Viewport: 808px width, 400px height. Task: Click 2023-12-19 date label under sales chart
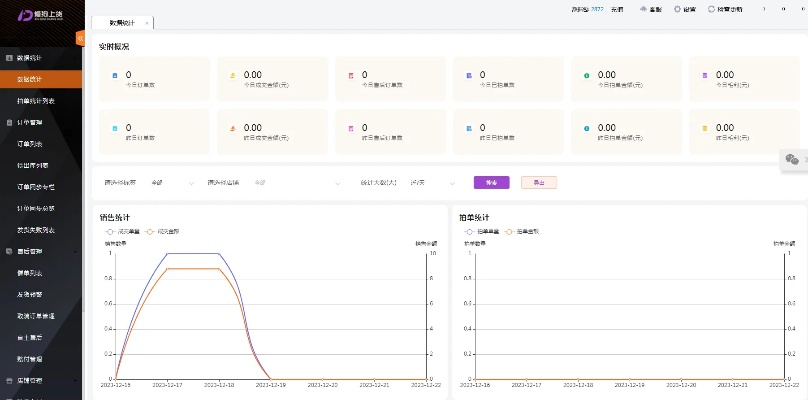point(271,385)
